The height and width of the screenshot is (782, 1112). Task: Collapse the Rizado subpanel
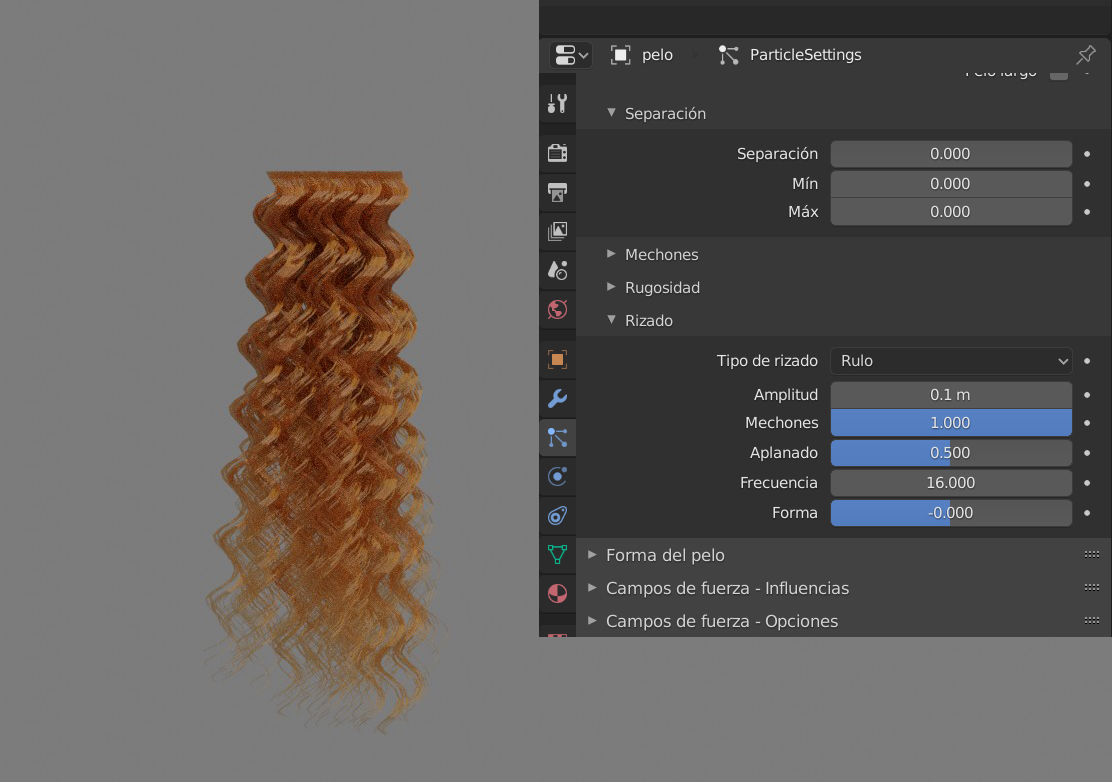tap(611, 320)
